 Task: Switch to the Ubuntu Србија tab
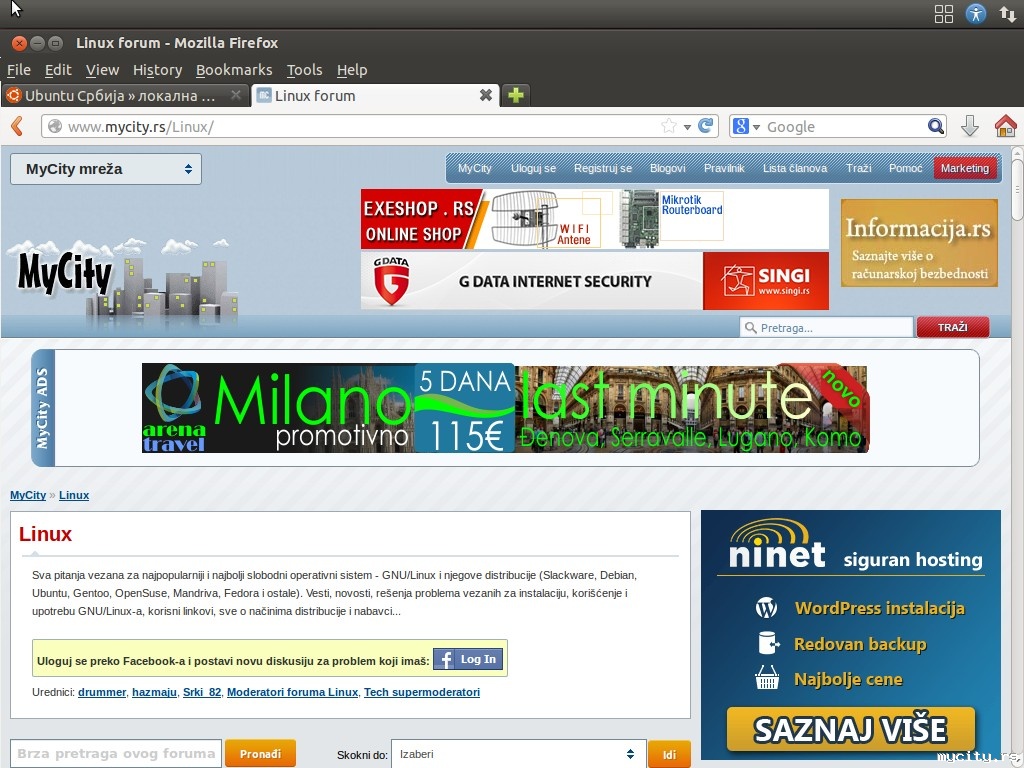tap(124, 95)
